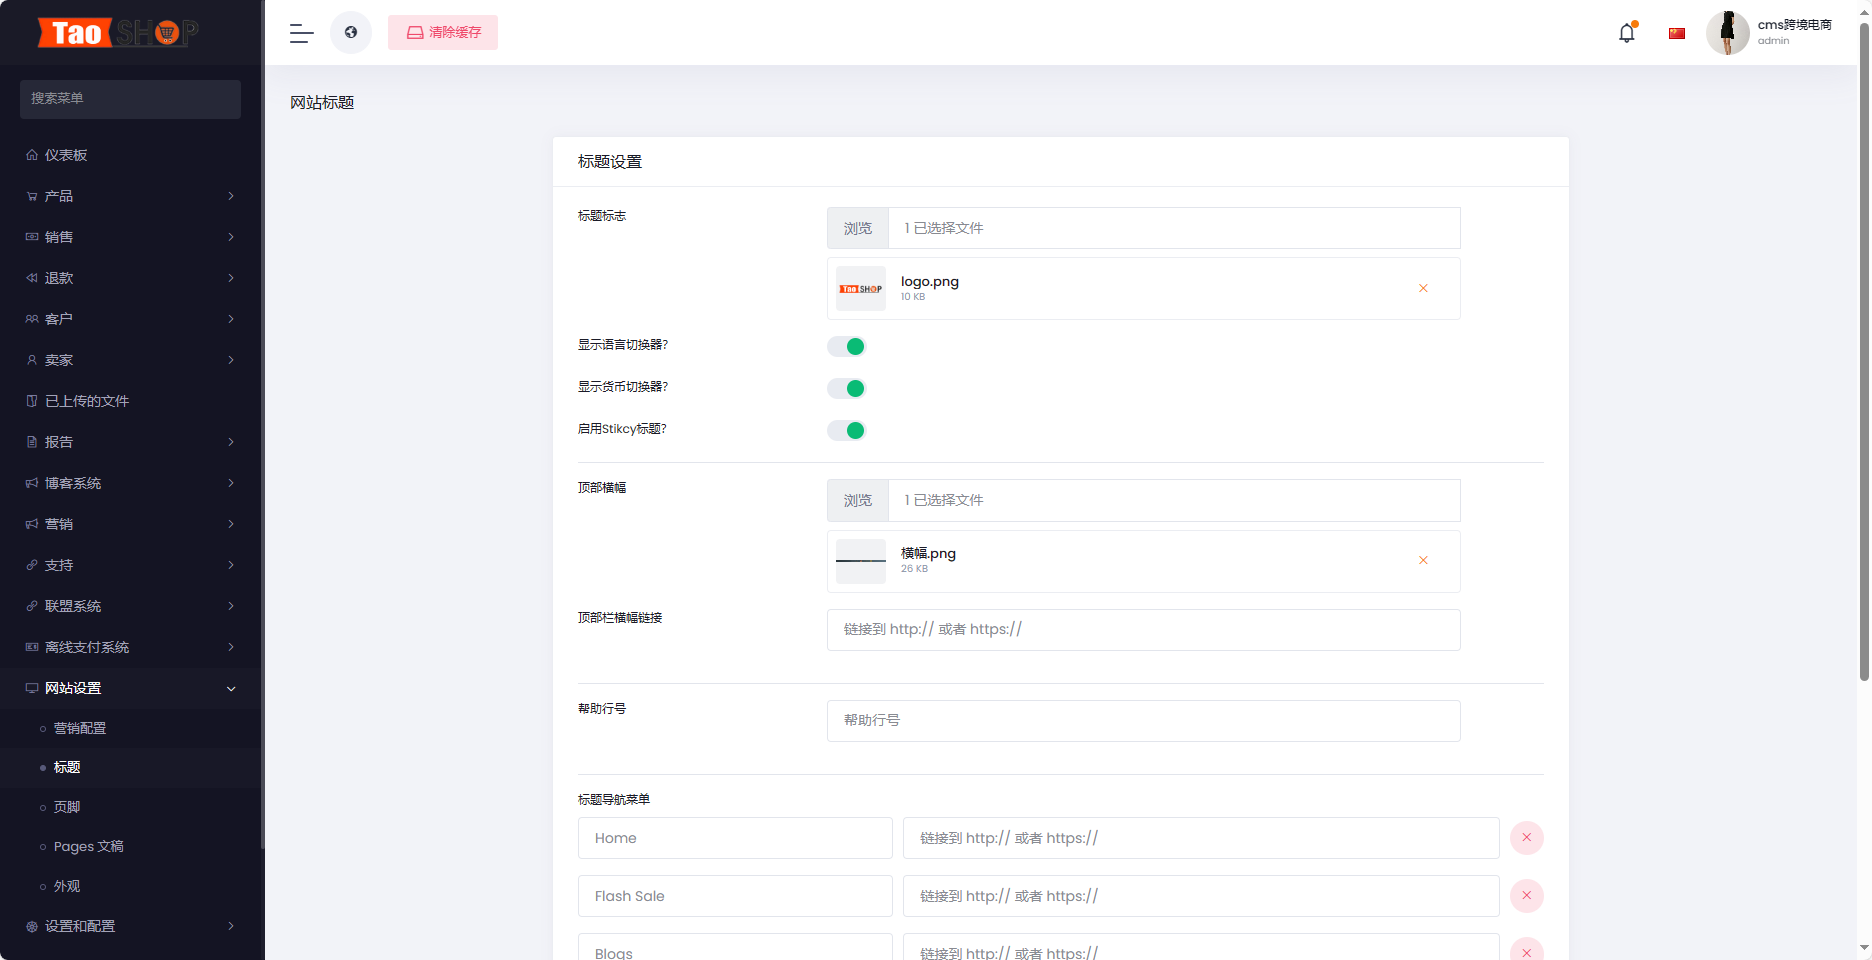Open the 页脚 submenu item
This screenshot has height=960, width=1872.
[67, 807]
